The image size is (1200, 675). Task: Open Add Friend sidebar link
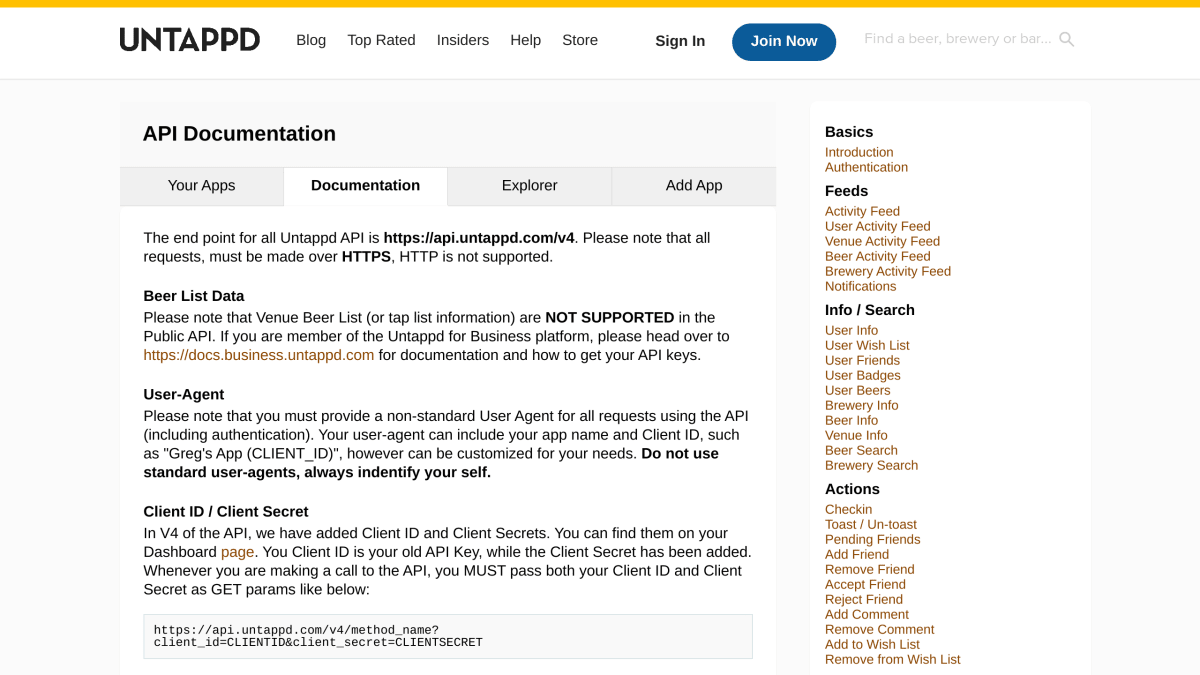(857, 555)
